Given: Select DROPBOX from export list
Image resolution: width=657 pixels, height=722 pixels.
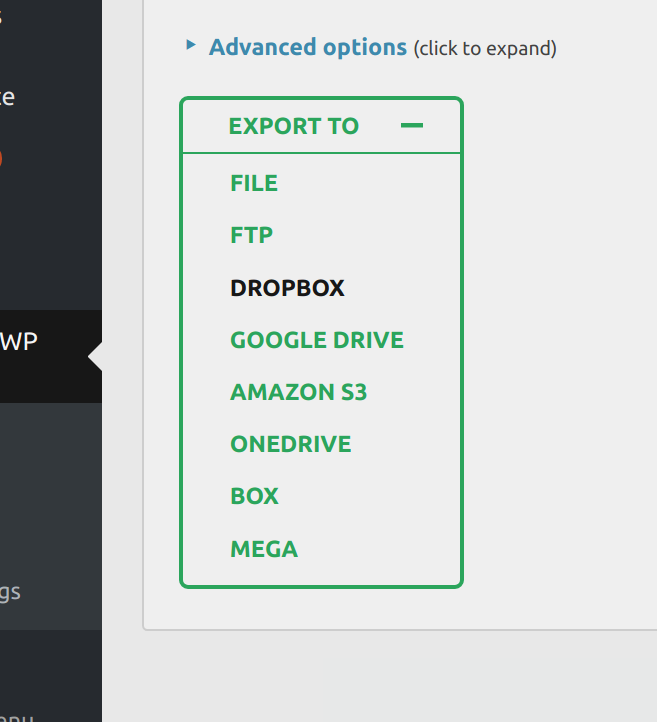Looking at the screenshot, I should click(287, 288).
